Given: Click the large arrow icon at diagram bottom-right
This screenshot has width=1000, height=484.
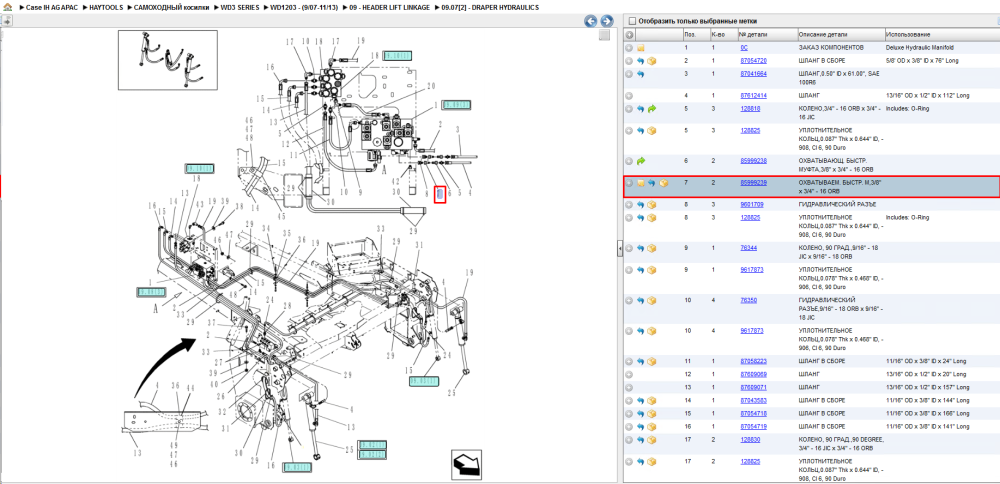Looking at the screenshot, I should [466, 464].
